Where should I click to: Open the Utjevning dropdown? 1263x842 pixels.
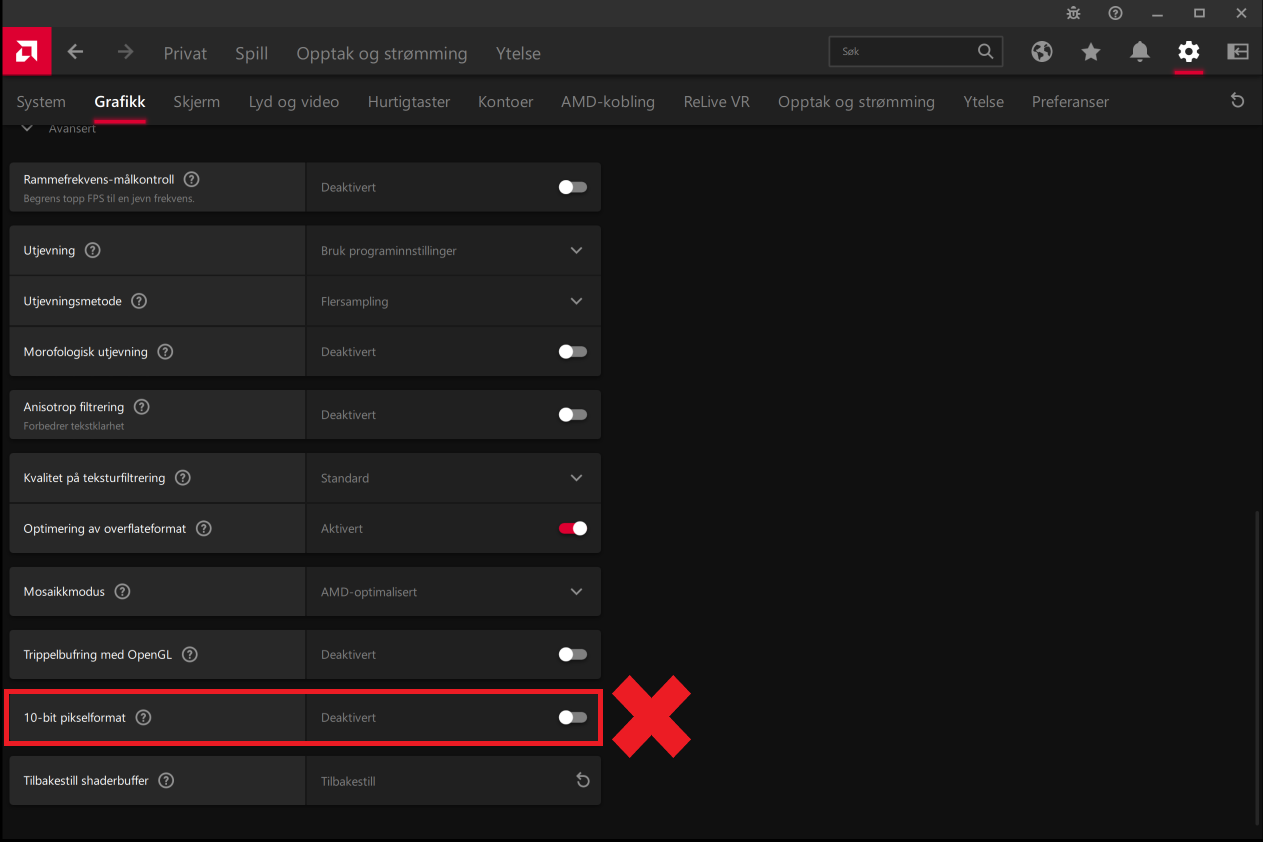[453, 250]
